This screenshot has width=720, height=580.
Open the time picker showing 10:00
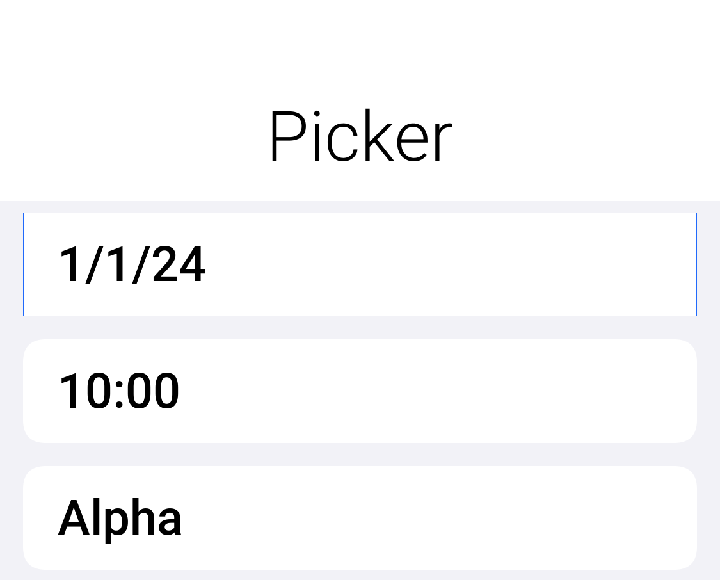[360, 391]
